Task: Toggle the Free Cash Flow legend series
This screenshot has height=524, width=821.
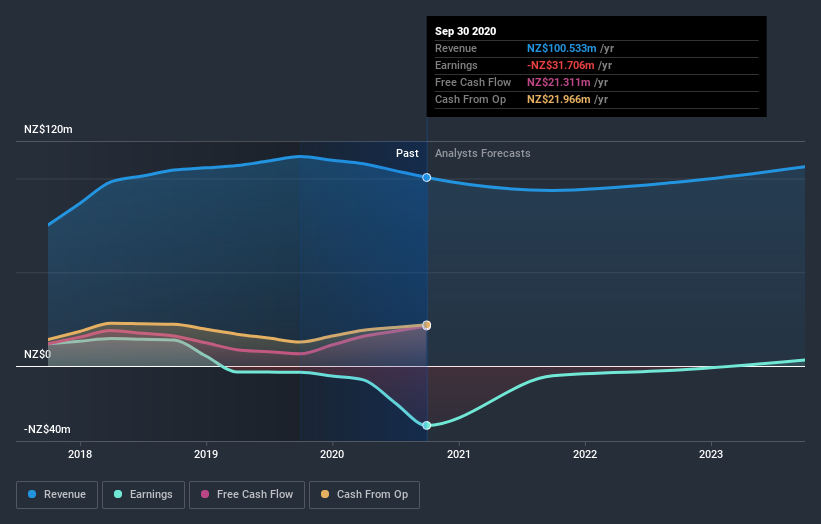Action: 247,495
